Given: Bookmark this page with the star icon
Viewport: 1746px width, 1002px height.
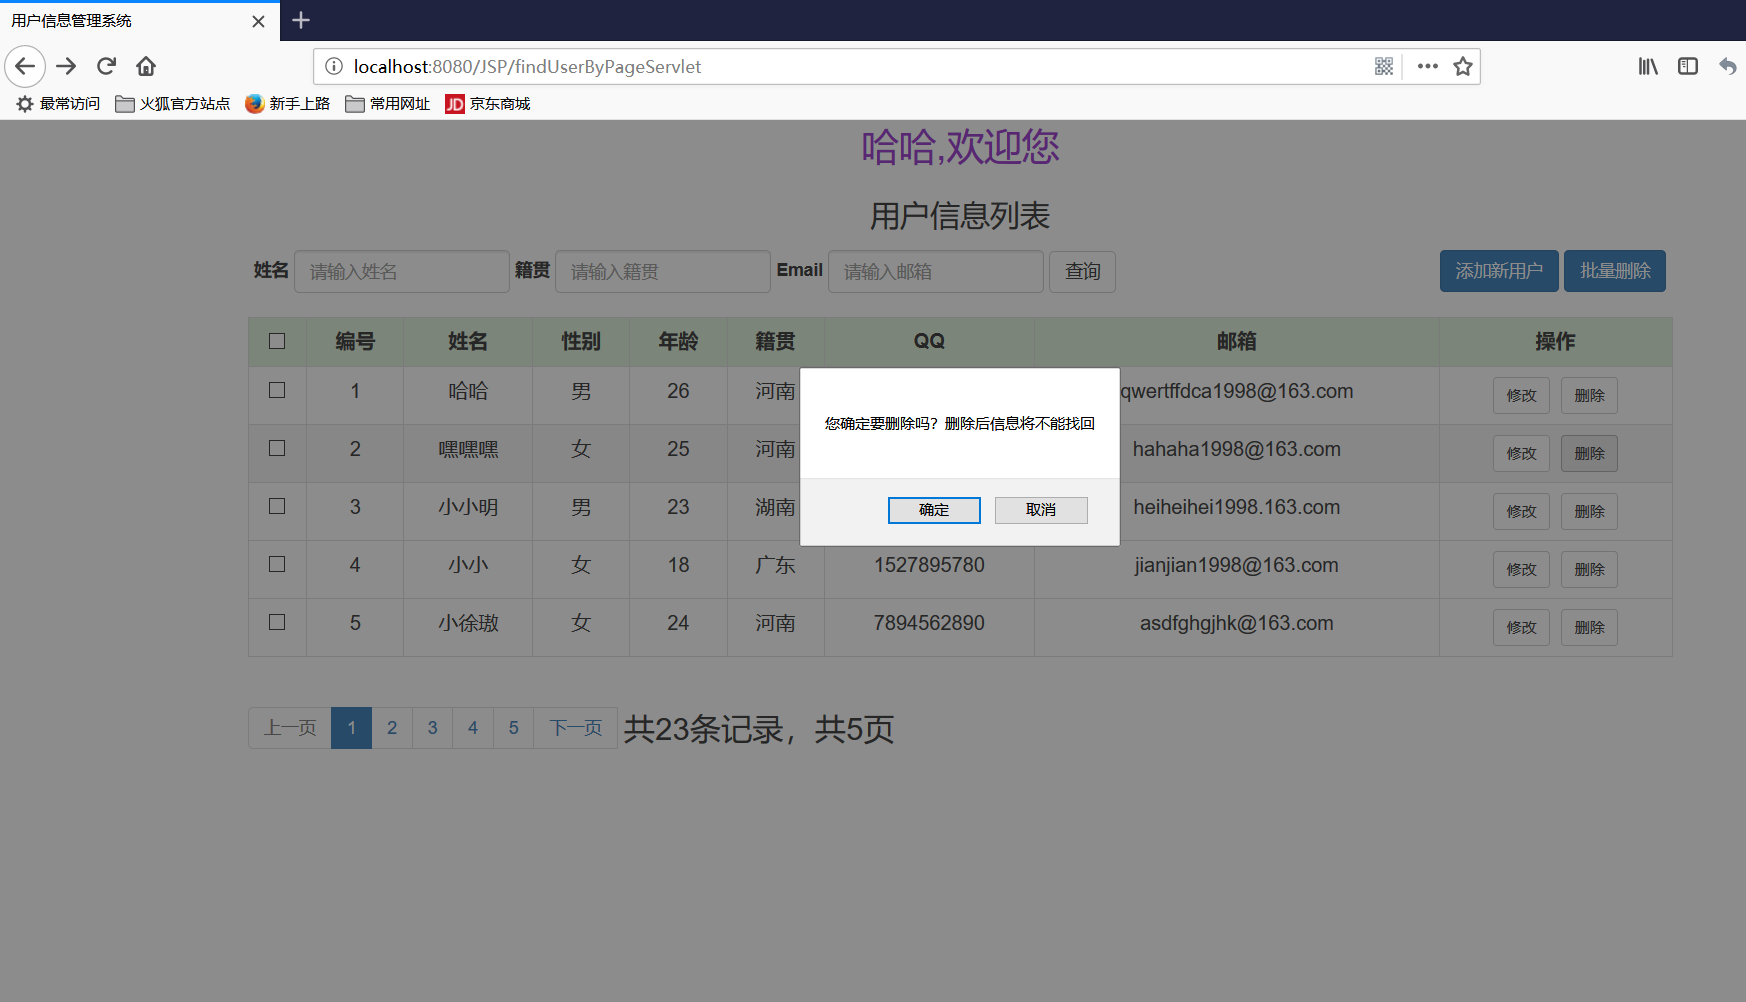Looking at the screenshot, I should tap(1462, 66).
